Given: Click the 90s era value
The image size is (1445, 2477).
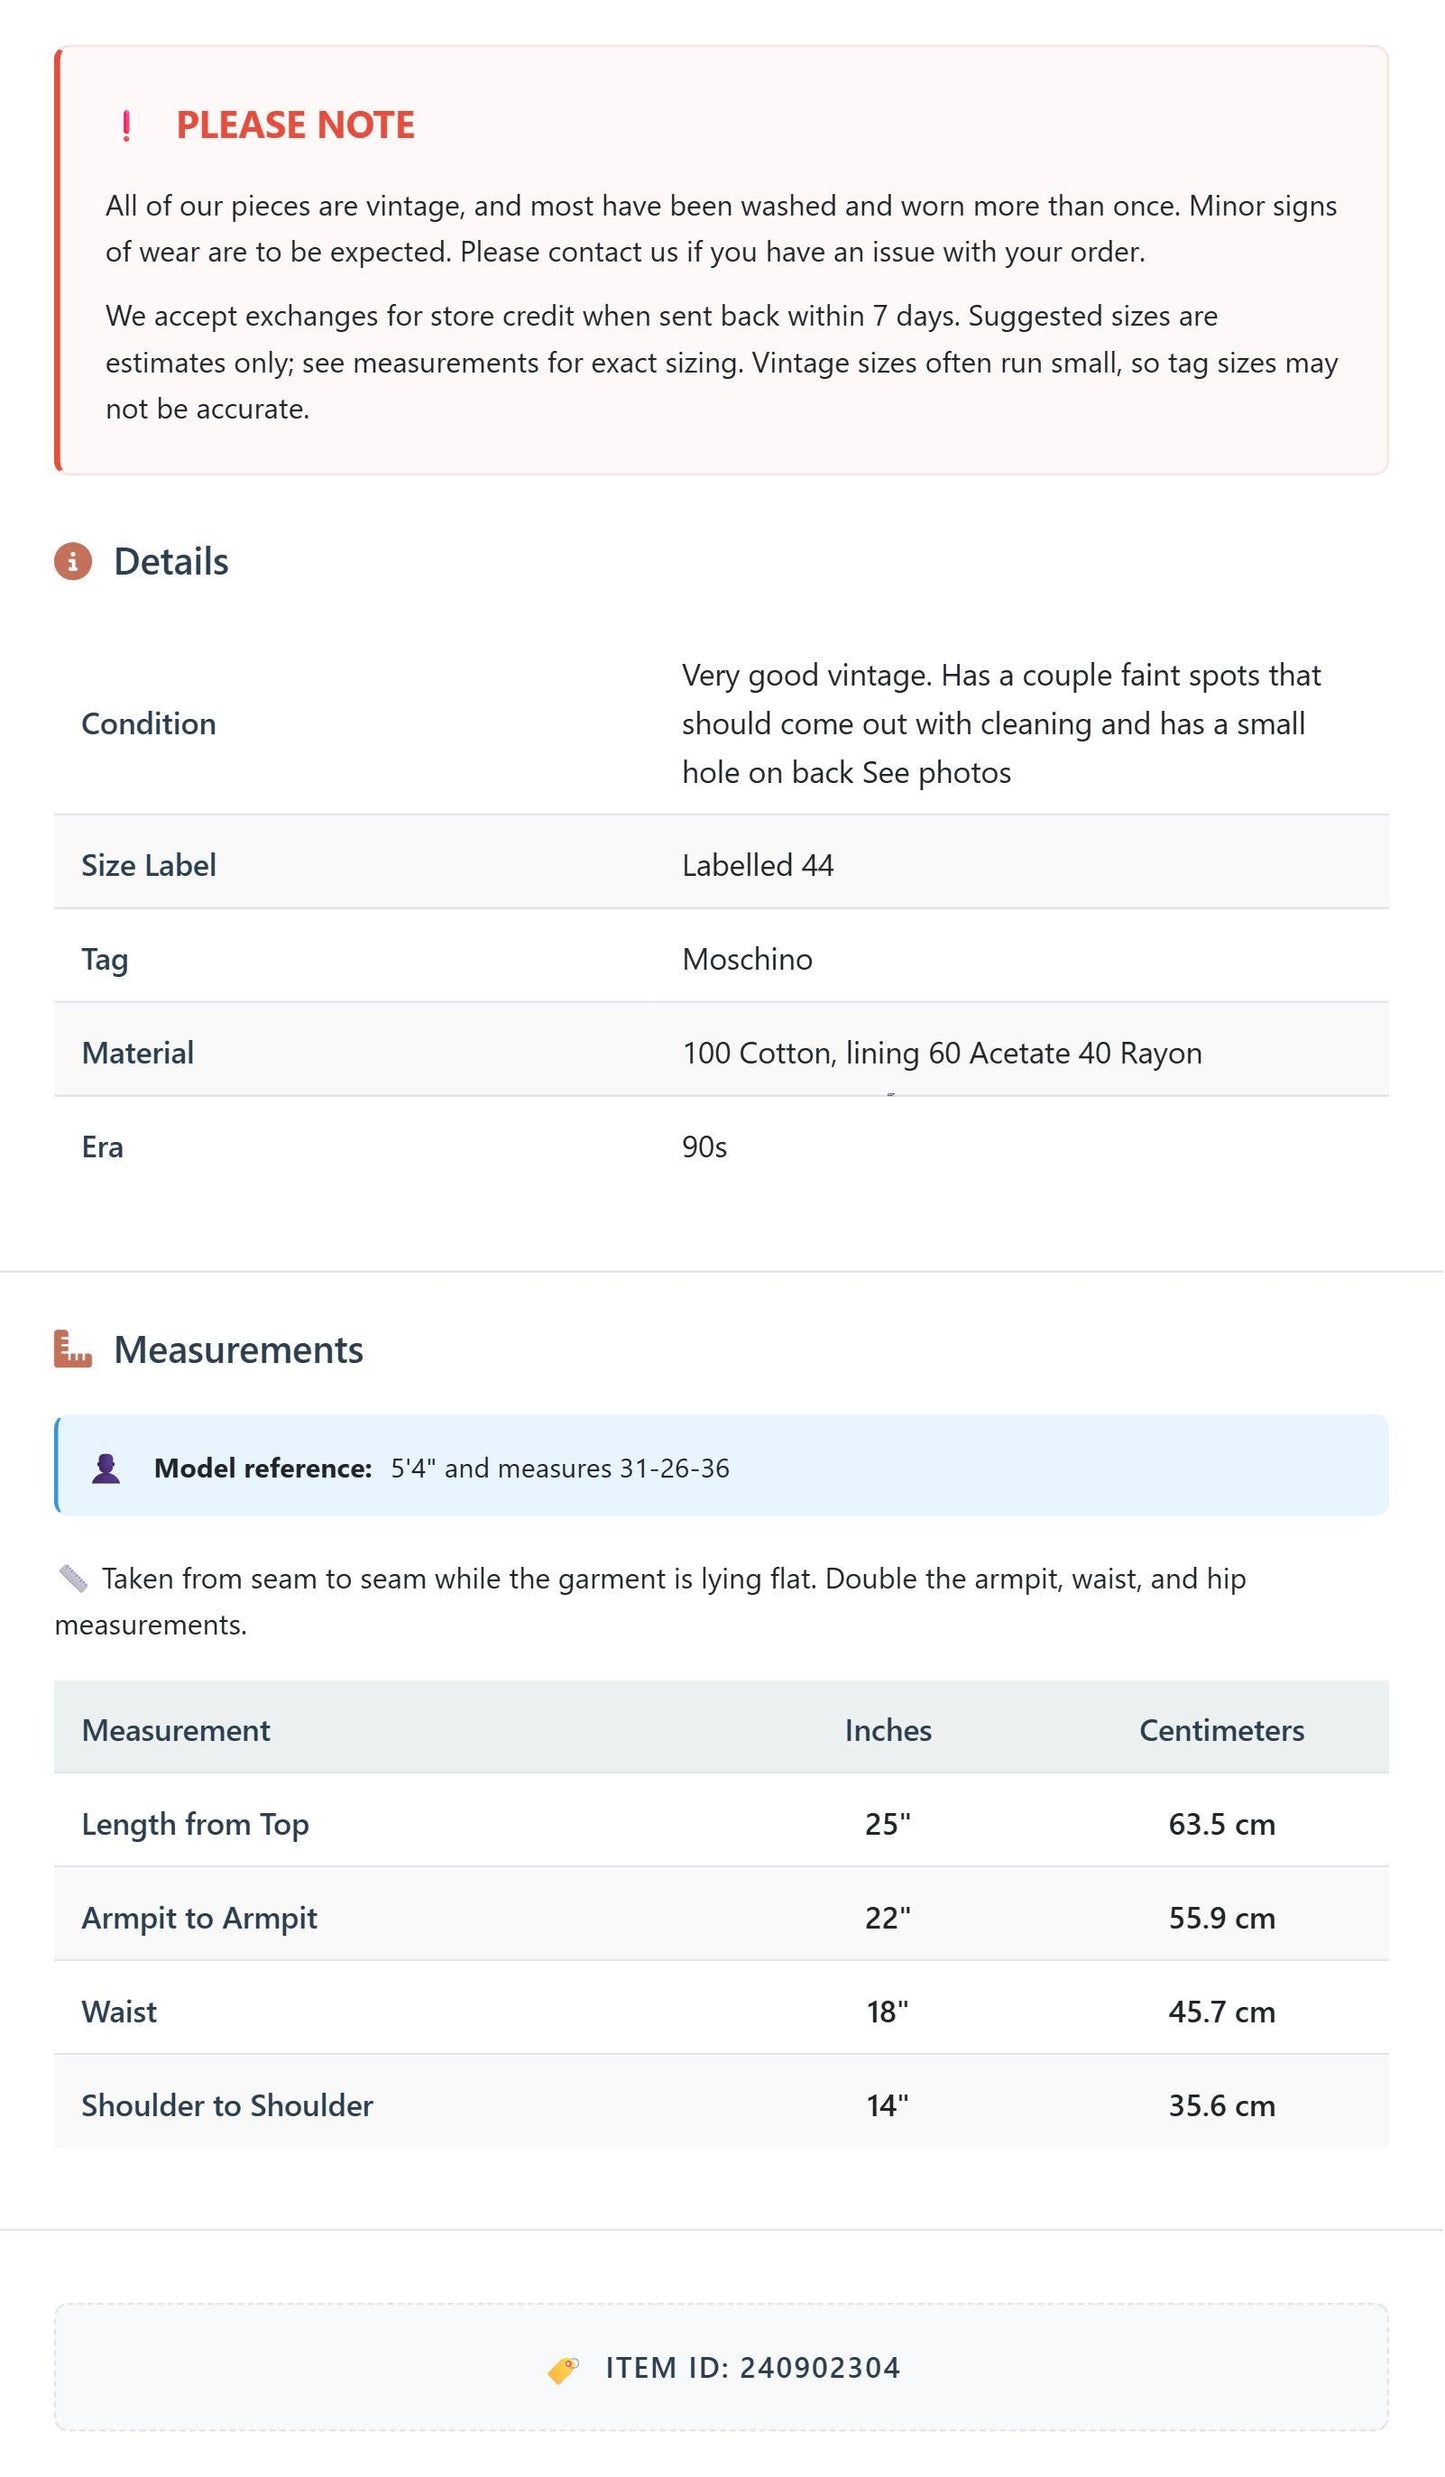Looking at the screenshot, I should [705, 1147].
